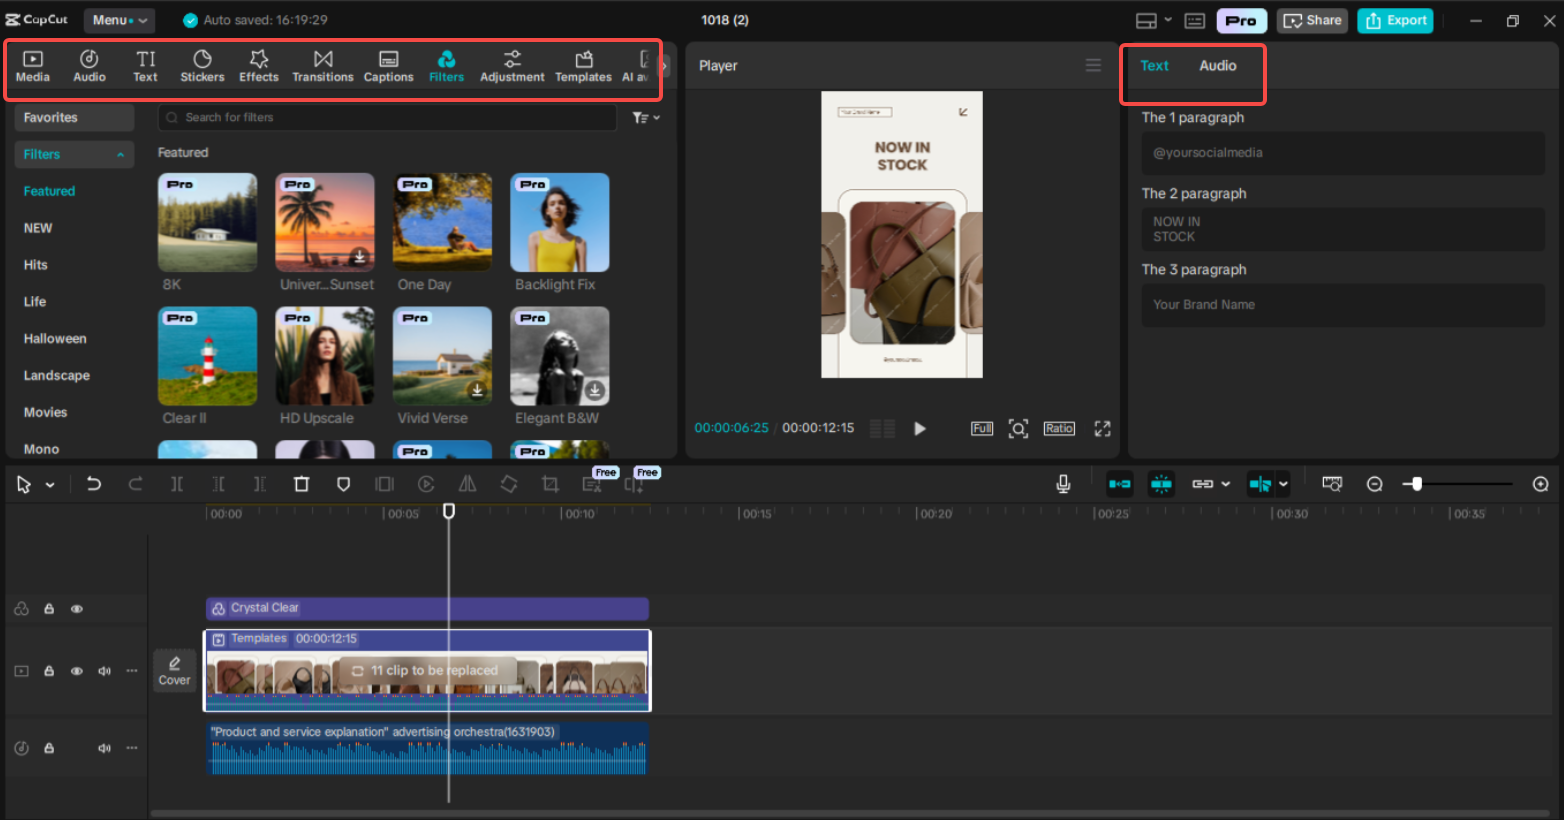Image resolution: width=1564 pixels, height=820 pixels.
Task: Lock the Crystal Clear filter track
Action: point(49,608)
